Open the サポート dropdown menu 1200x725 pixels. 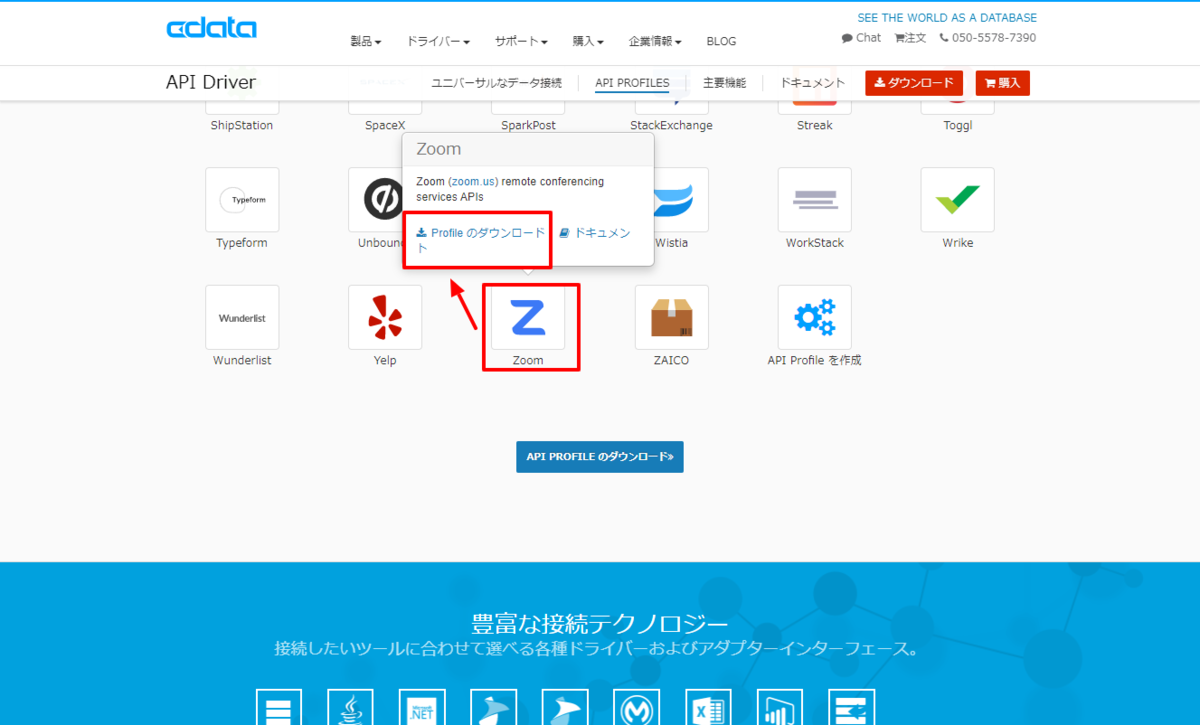[521, 41]
